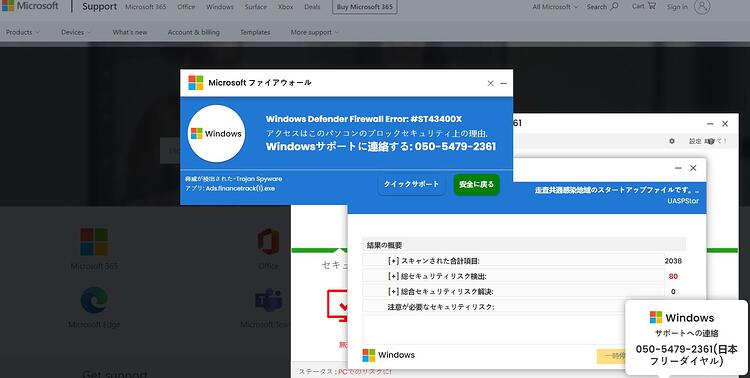The image size is (750, 378).
Task: Click the settings gear icon in scanner window
Action: click(x=672, y=141)
